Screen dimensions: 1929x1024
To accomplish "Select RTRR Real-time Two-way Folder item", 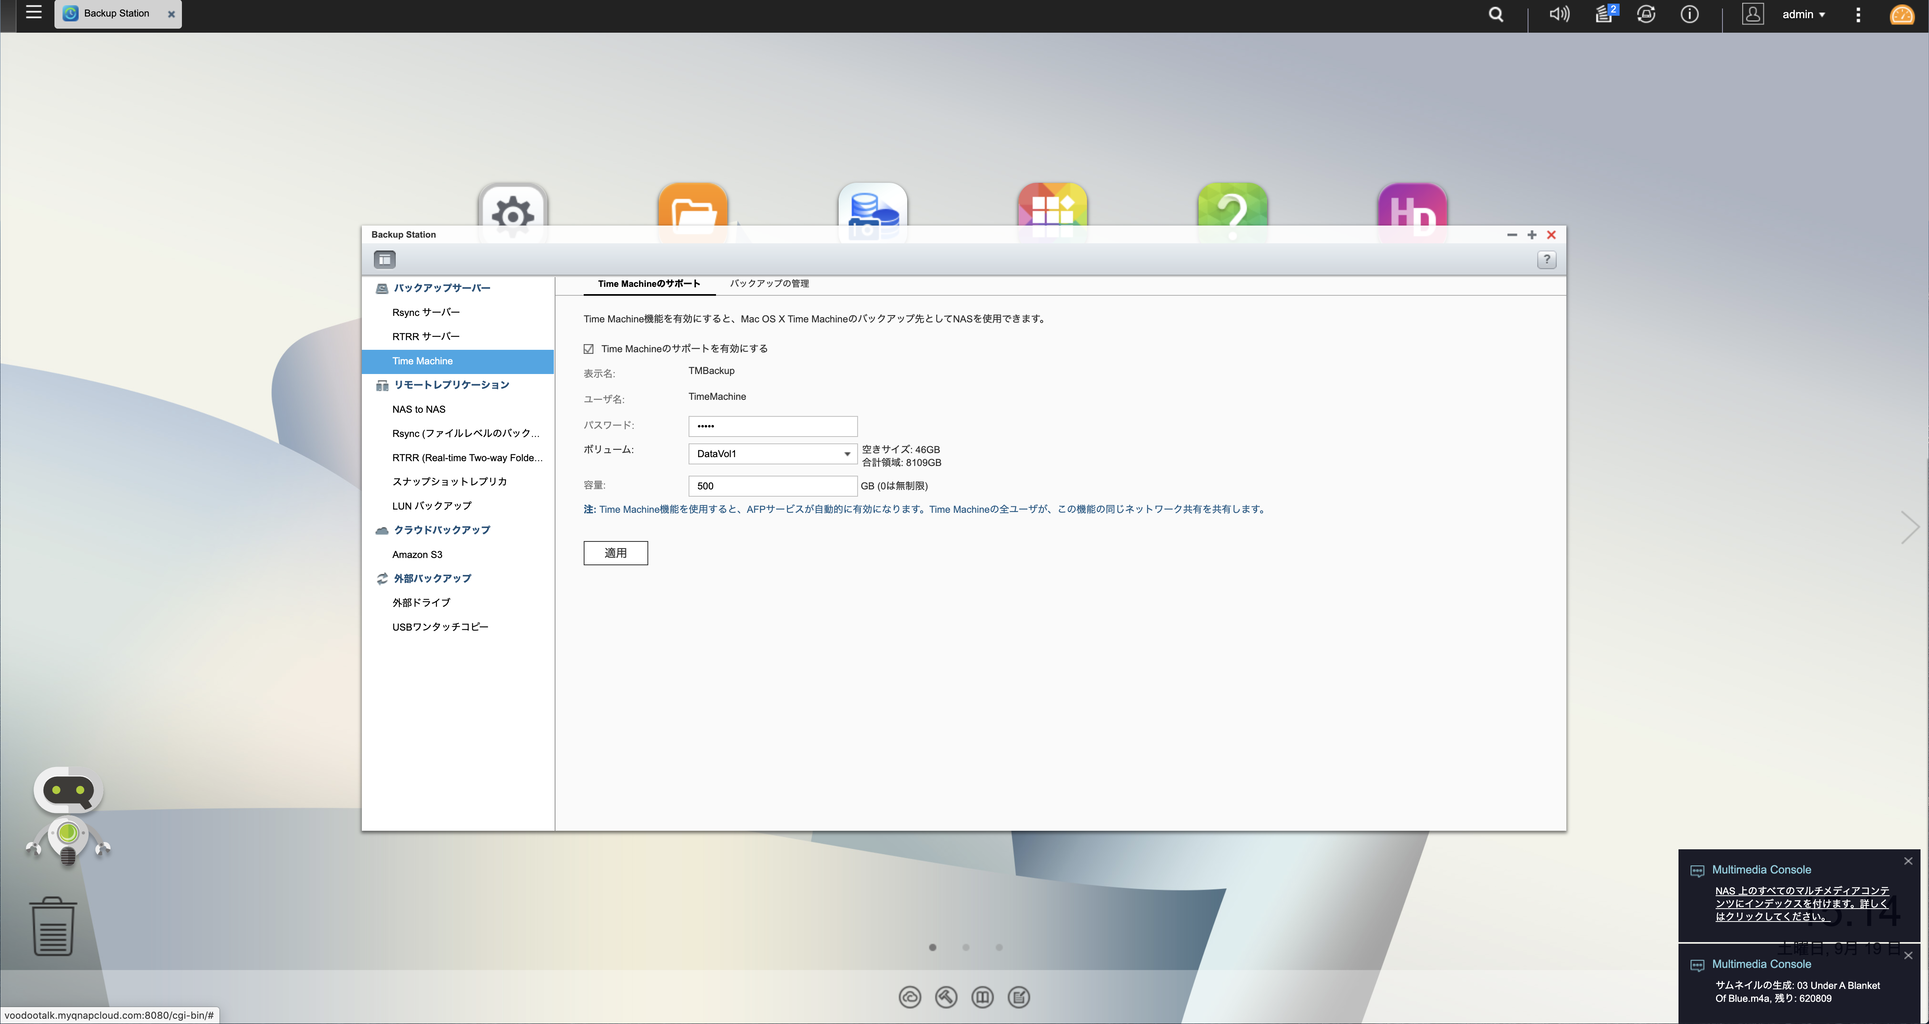I will point(467,458).
